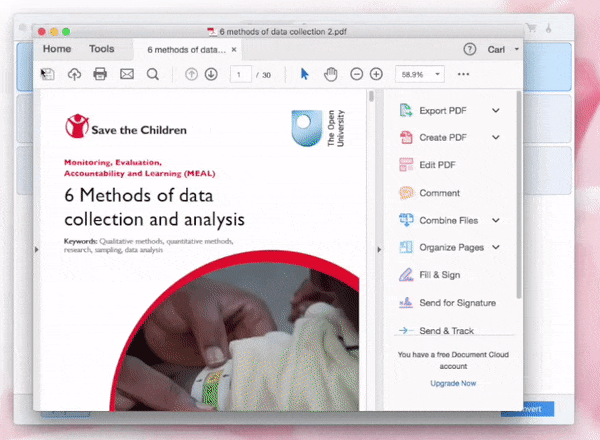Expand the left navigation pane arrow
Image resolution: width=600 pixels, height=440 pixels.
[x=36, y=249]
